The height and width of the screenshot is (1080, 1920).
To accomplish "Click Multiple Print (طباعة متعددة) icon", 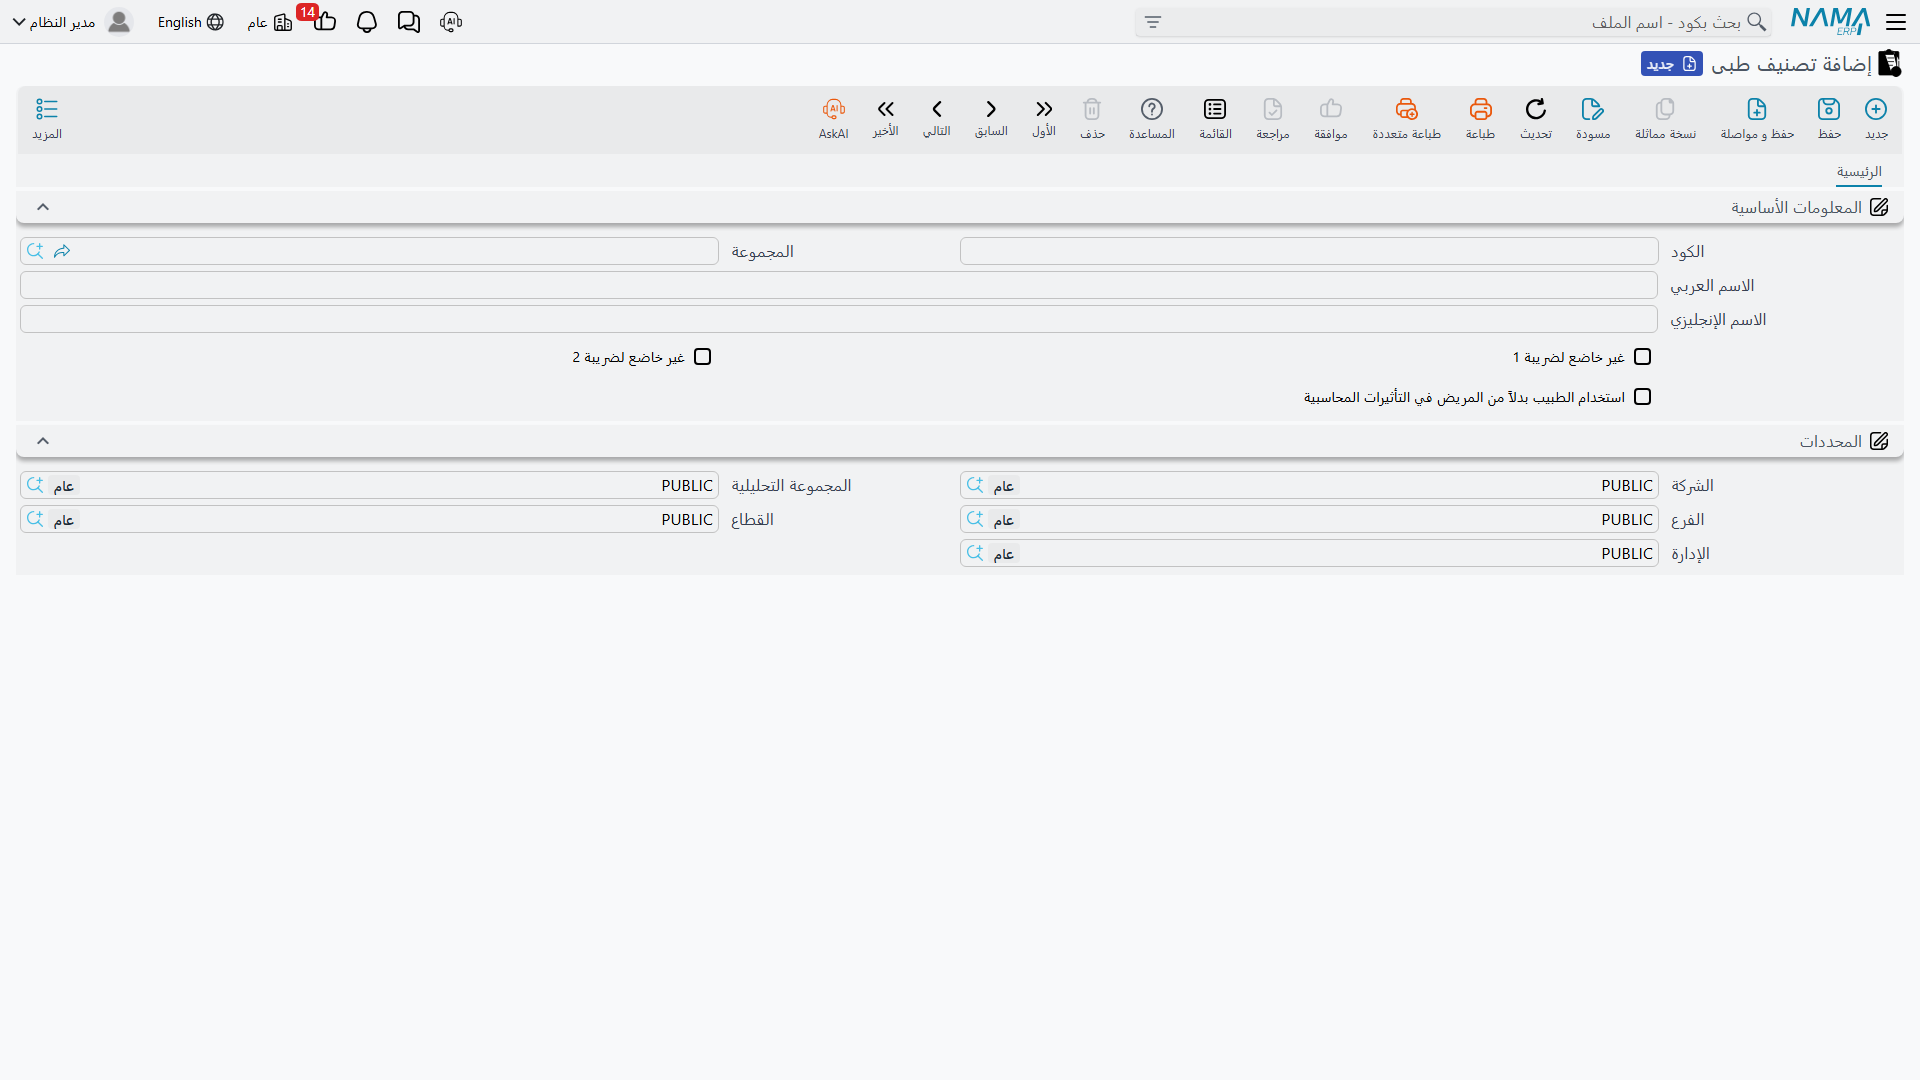I will click(1407, 109).
